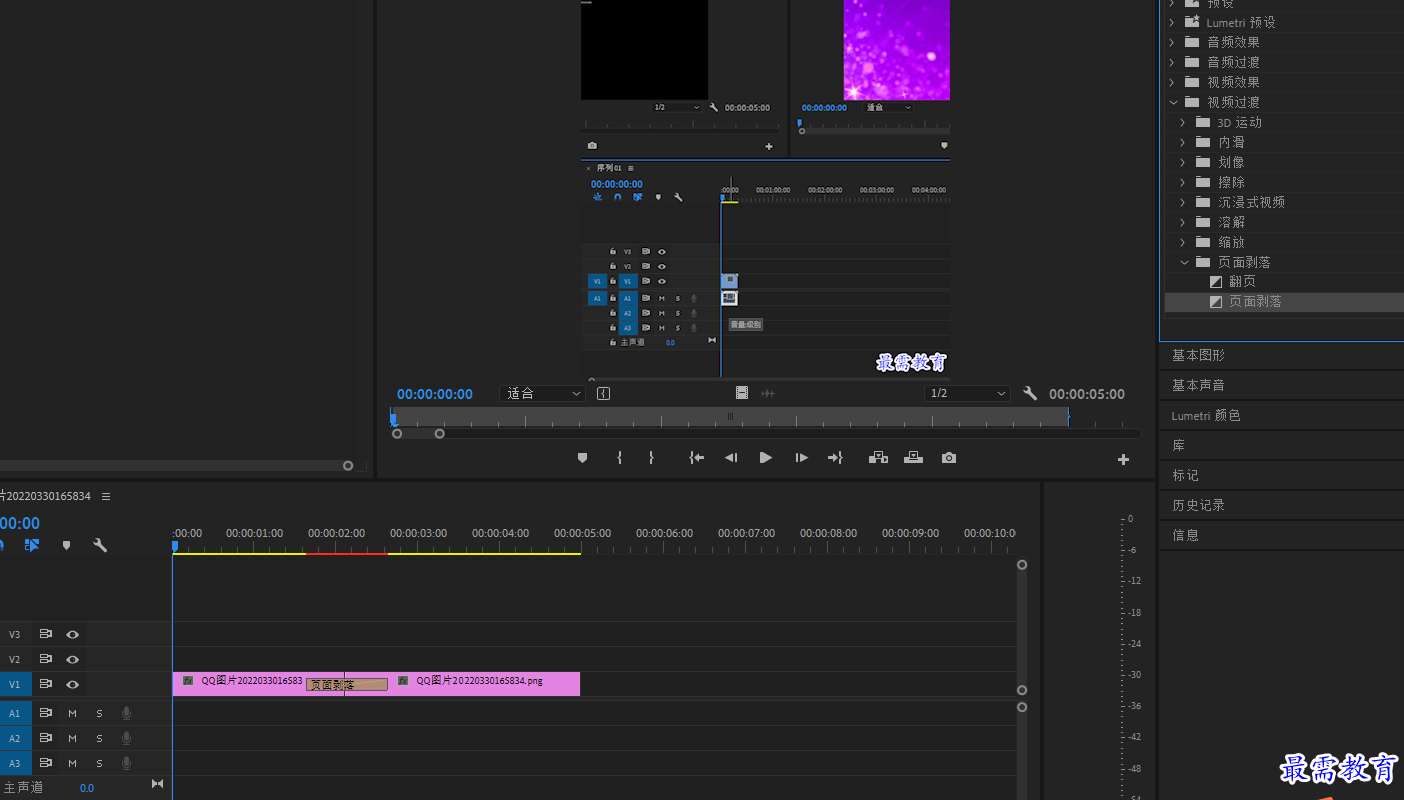The image size is (1404, 800).
Task: Enable voice-over record on A2
Action: point(126,738)
